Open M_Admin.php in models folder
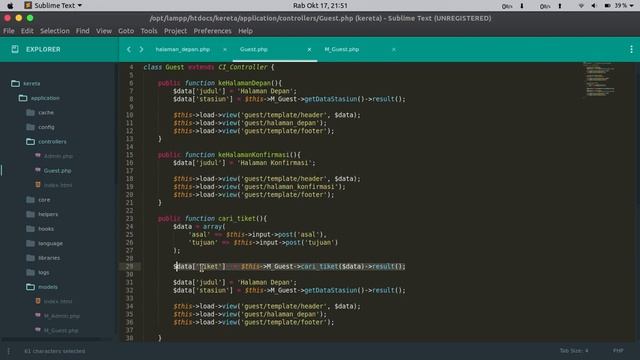 click(62, 316)
